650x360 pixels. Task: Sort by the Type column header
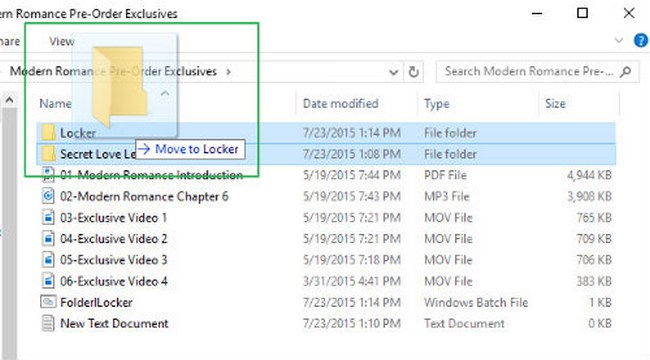[x=437, y=104]
